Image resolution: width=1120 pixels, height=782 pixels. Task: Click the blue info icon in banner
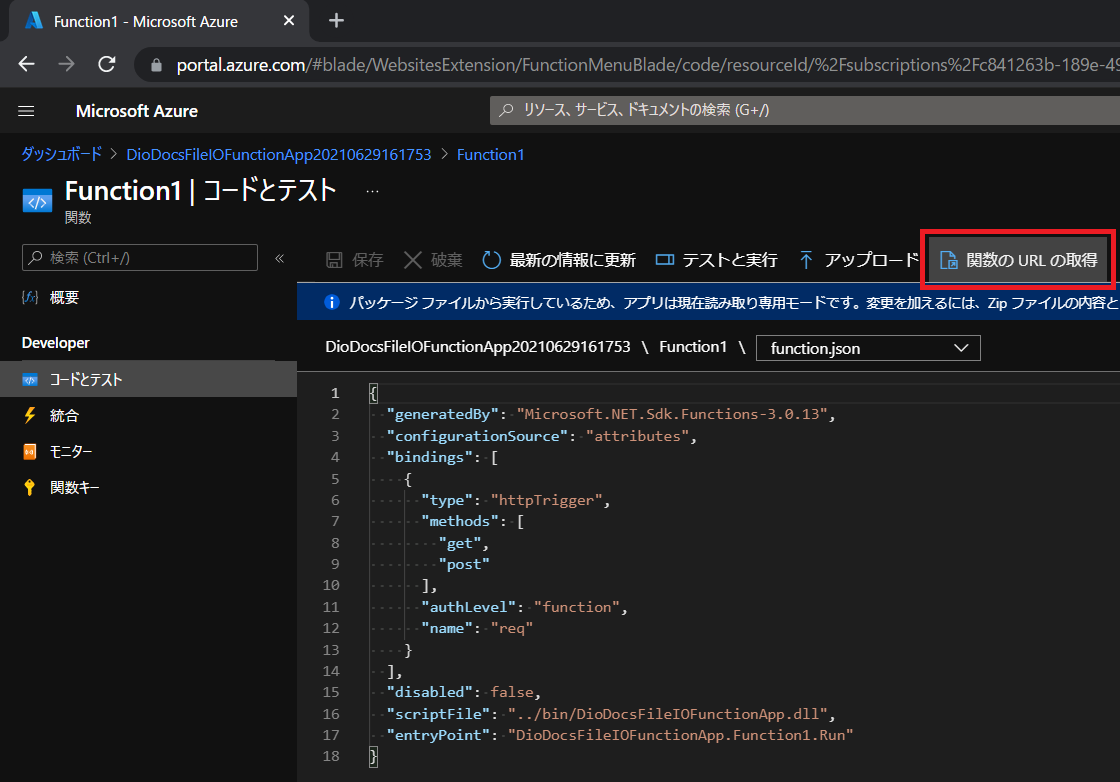[331, 302]
